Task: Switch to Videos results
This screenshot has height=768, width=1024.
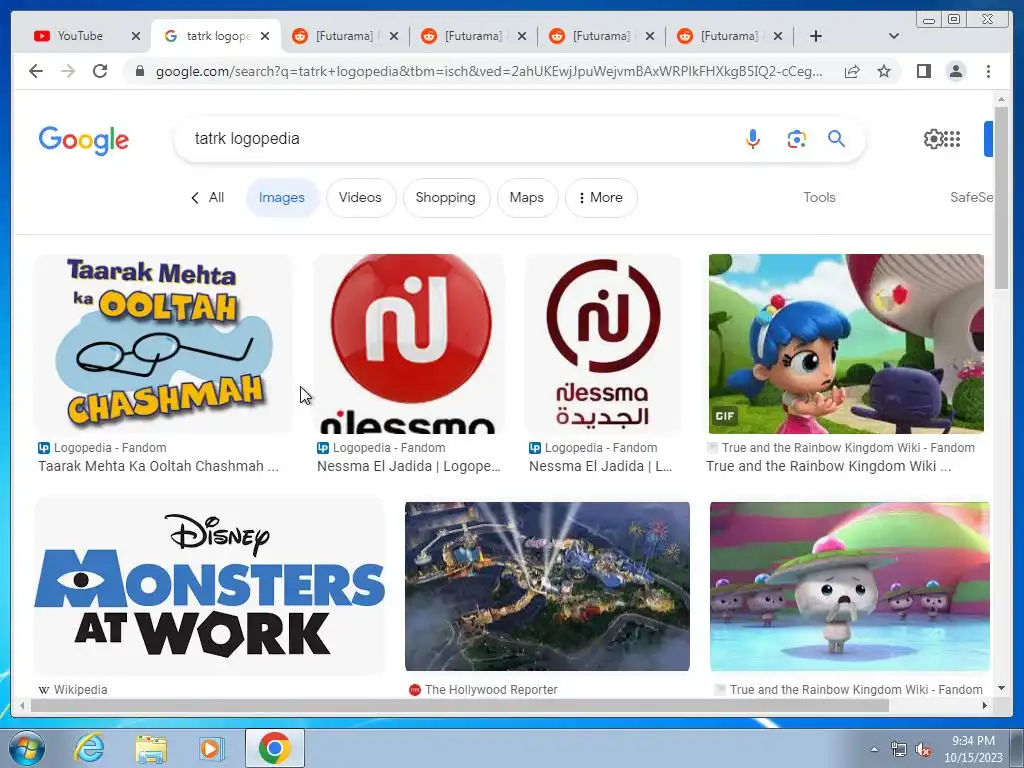Action: (360, 198)
